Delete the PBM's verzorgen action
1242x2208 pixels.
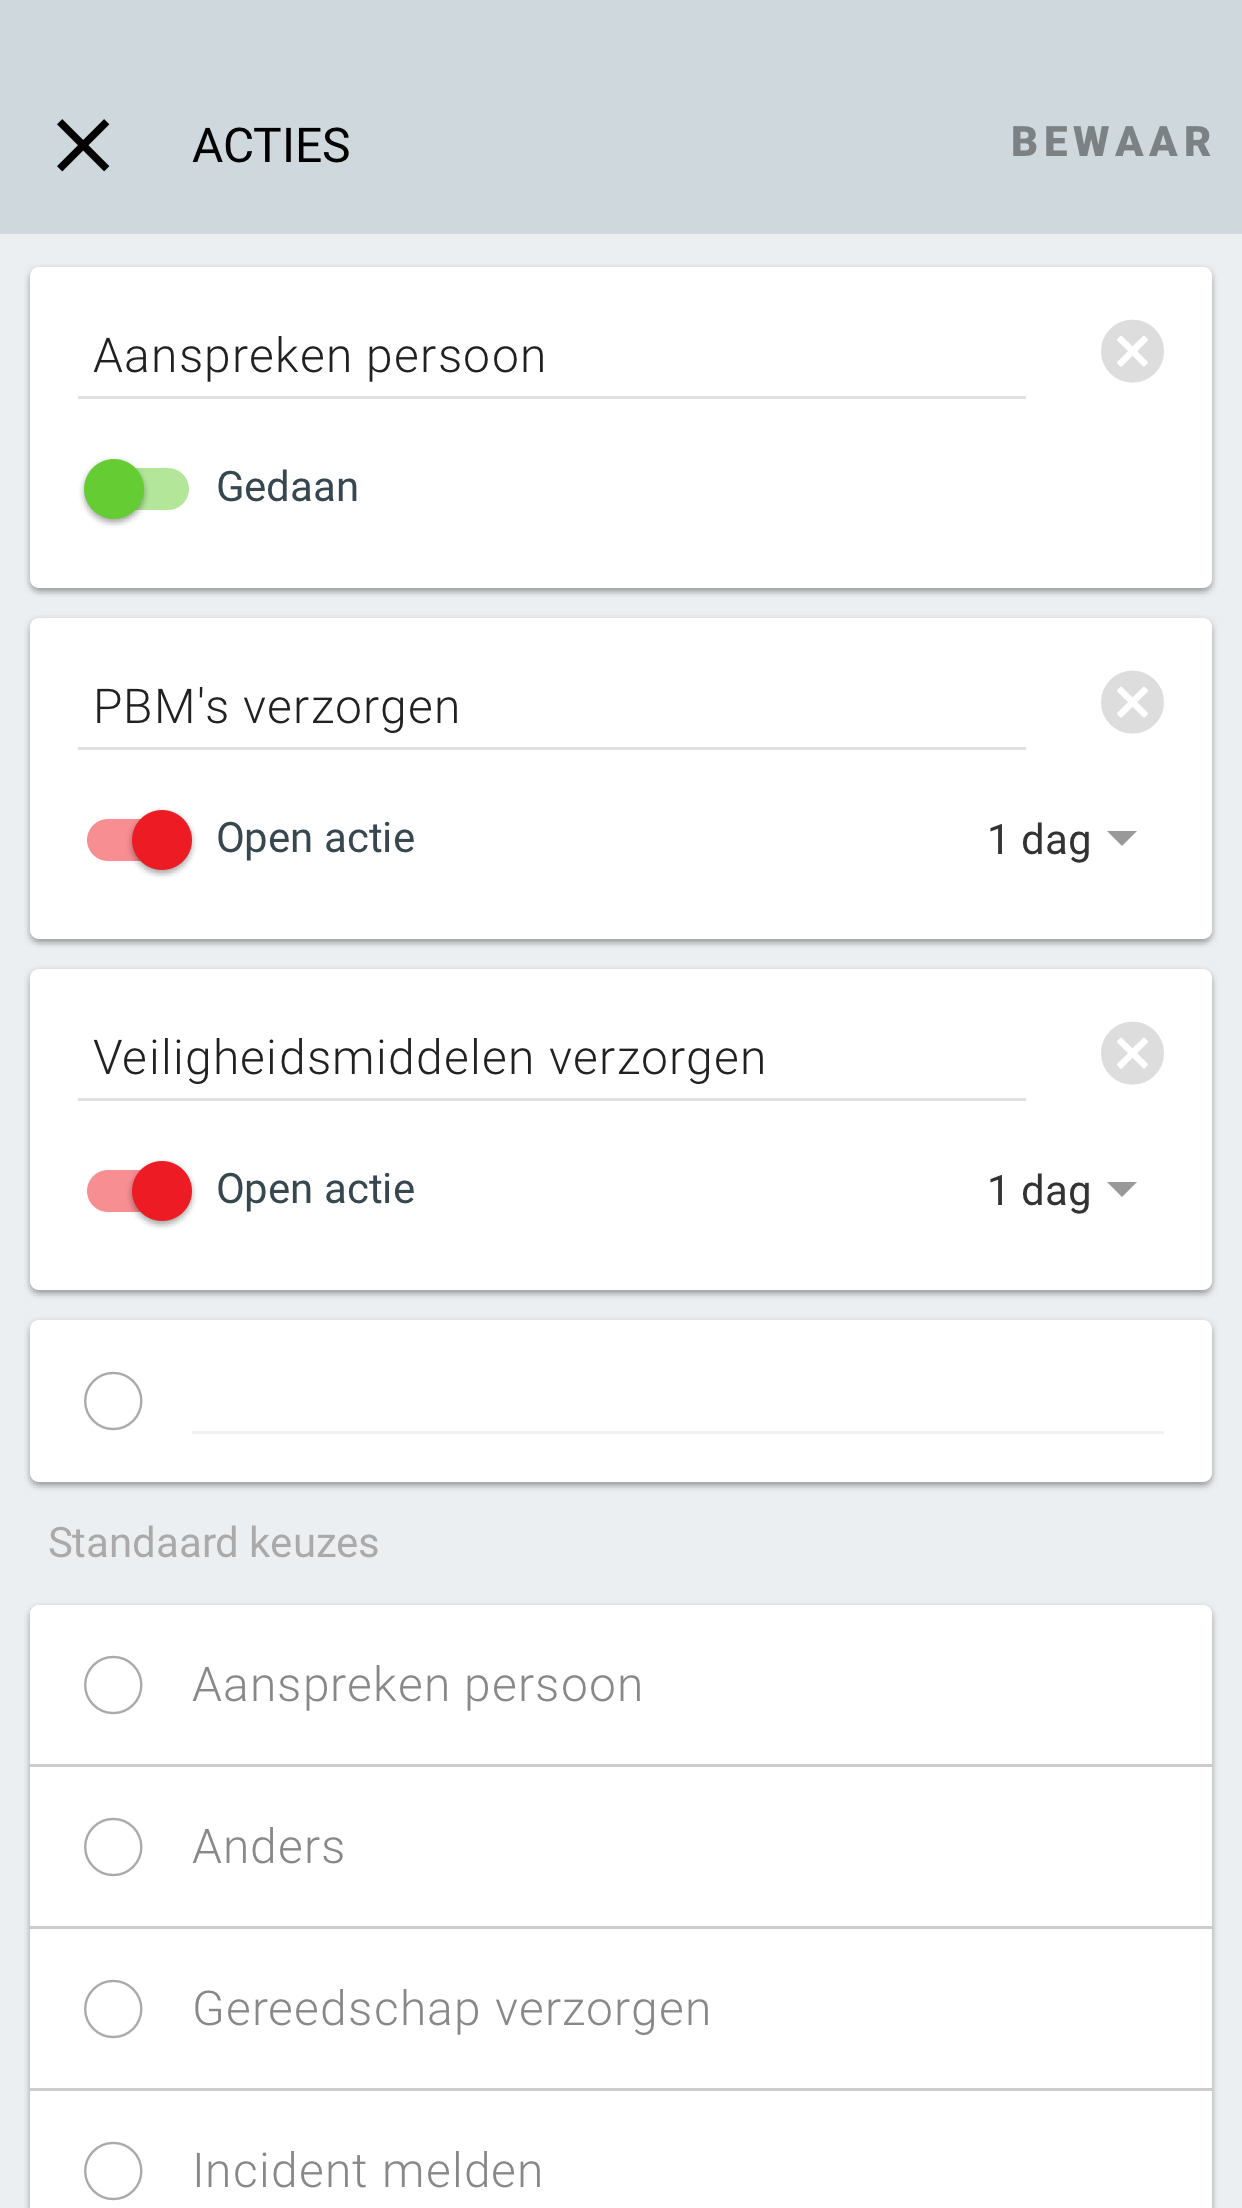coord(1132,702)
